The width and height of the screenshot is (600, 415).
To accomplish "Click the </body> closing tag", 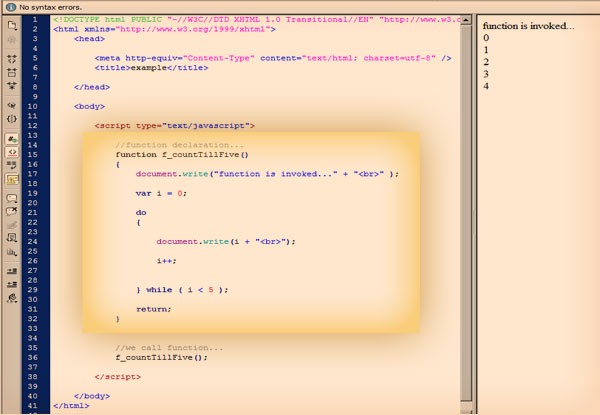I will [x=92, y=396].
